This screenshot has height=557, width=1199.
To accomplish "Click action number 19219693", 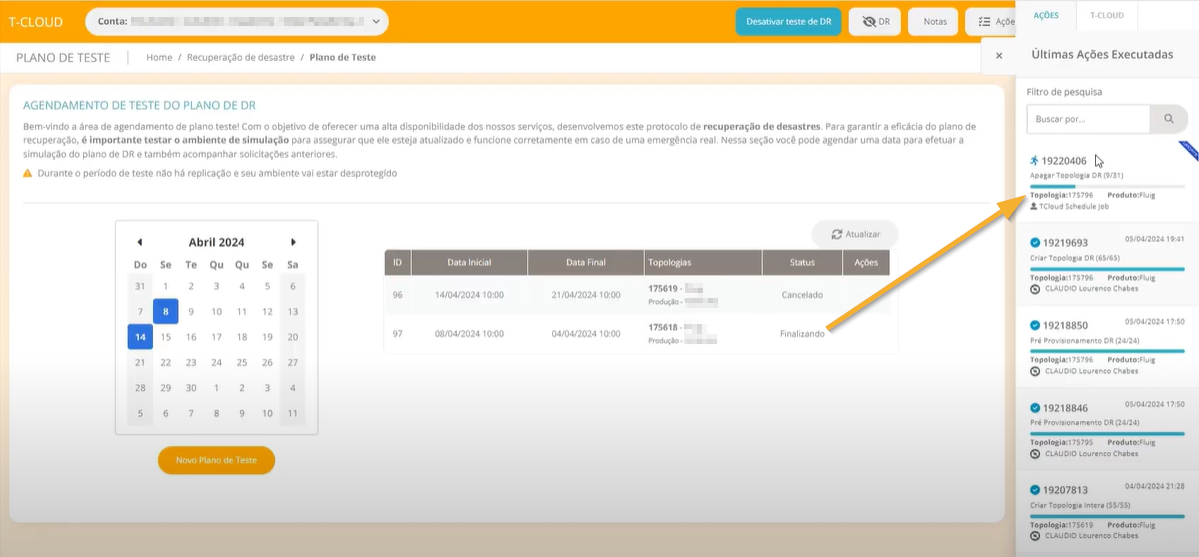I will pos(1065,243).
